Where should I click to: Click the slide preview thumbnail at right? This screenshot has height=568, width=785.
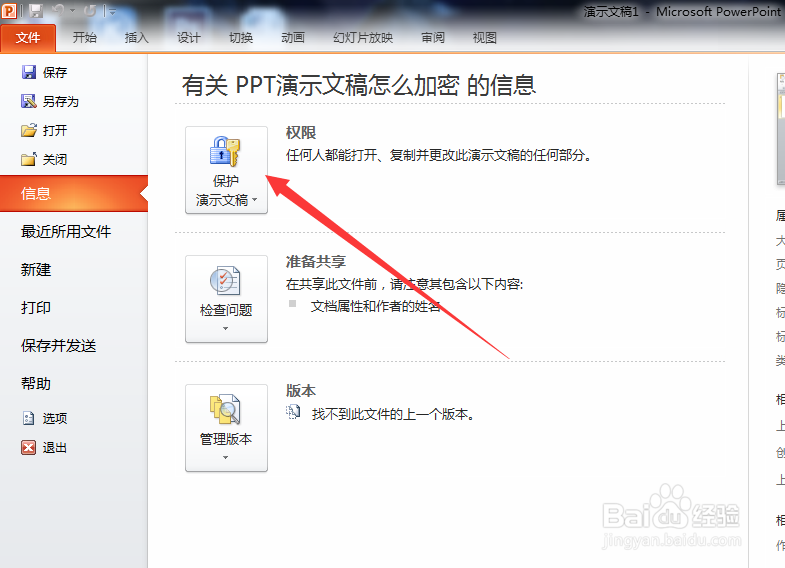pos(780,129)
